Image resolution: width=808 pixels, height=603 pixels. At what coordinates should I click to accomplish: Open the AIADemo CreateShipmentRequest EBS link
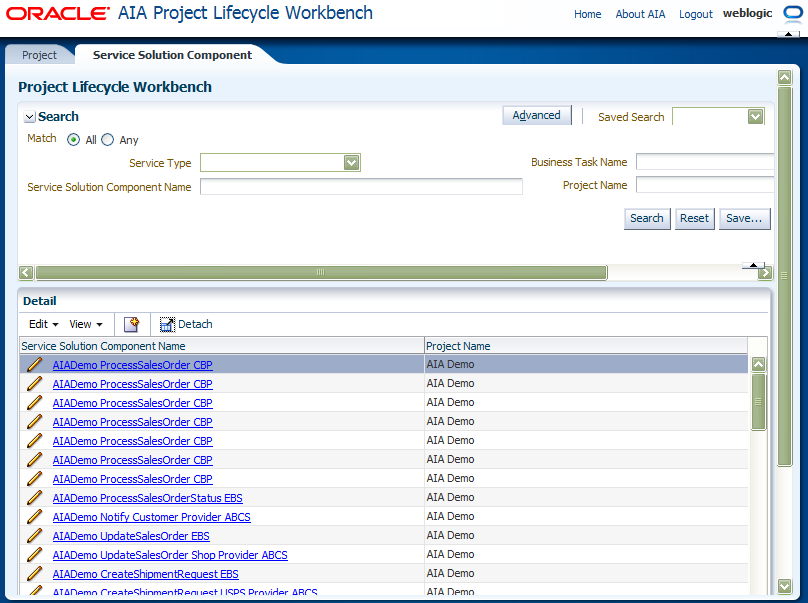tap(145, 574)
